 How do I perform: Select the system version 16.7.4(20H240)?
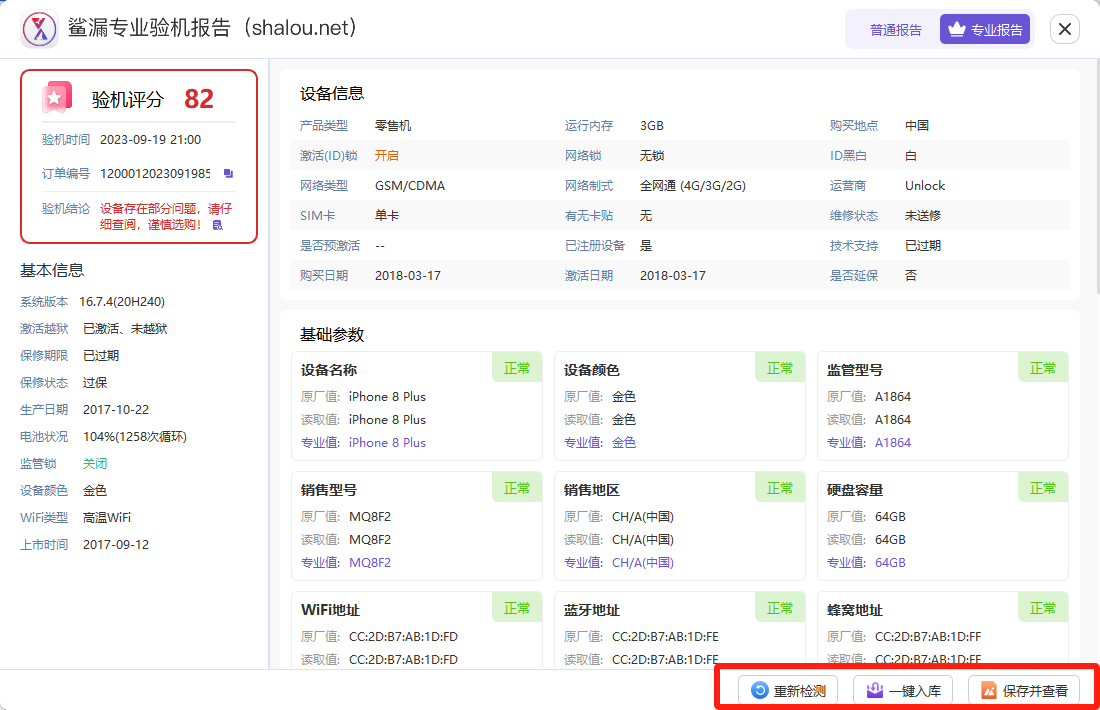point(122,302)
